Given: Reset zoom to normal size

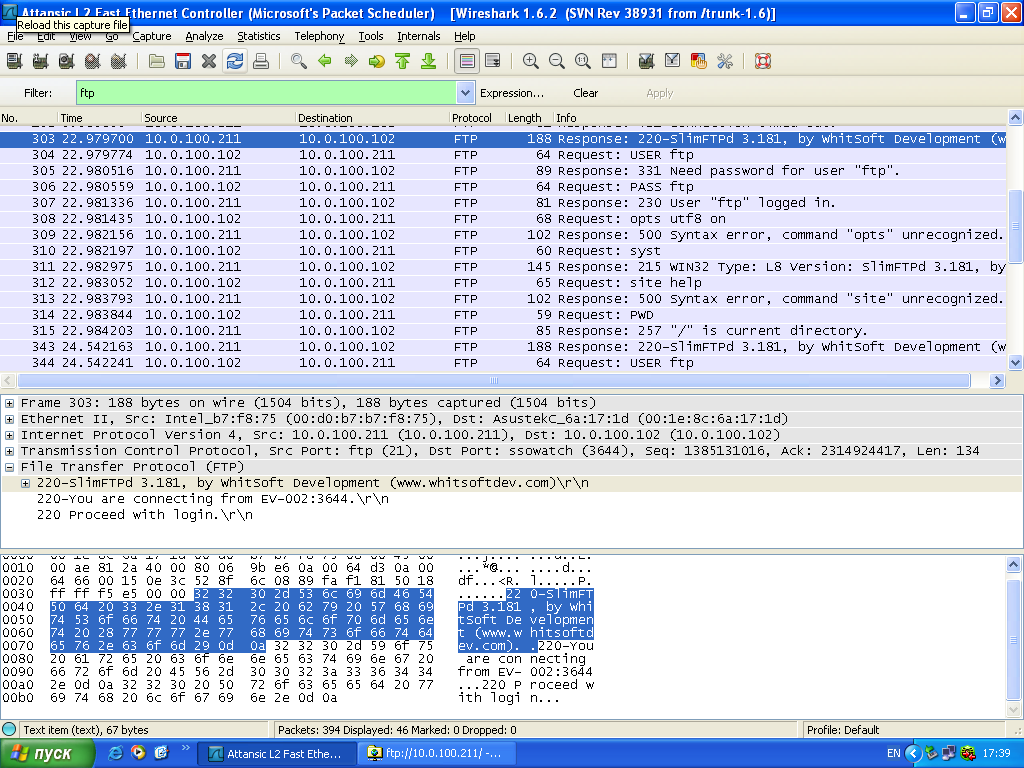Looking at the screenshot, I should [x=583, y=61].
